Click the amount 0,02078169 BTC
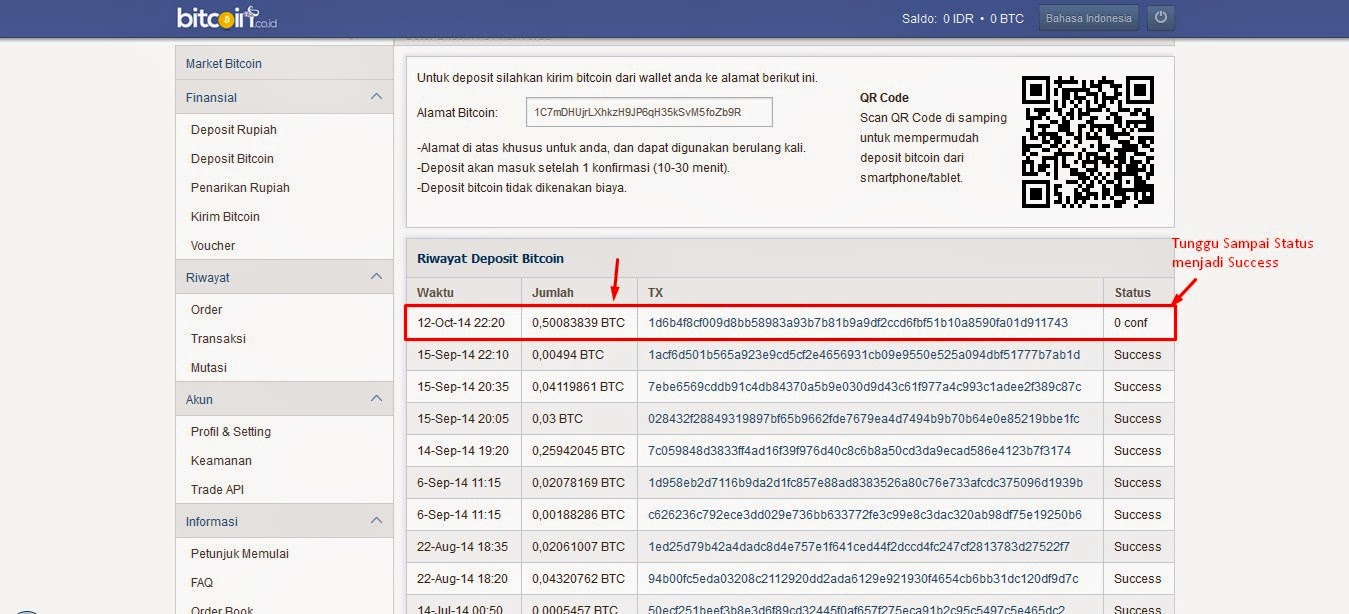The image size is (1349, 614). [x=579, y=483]
